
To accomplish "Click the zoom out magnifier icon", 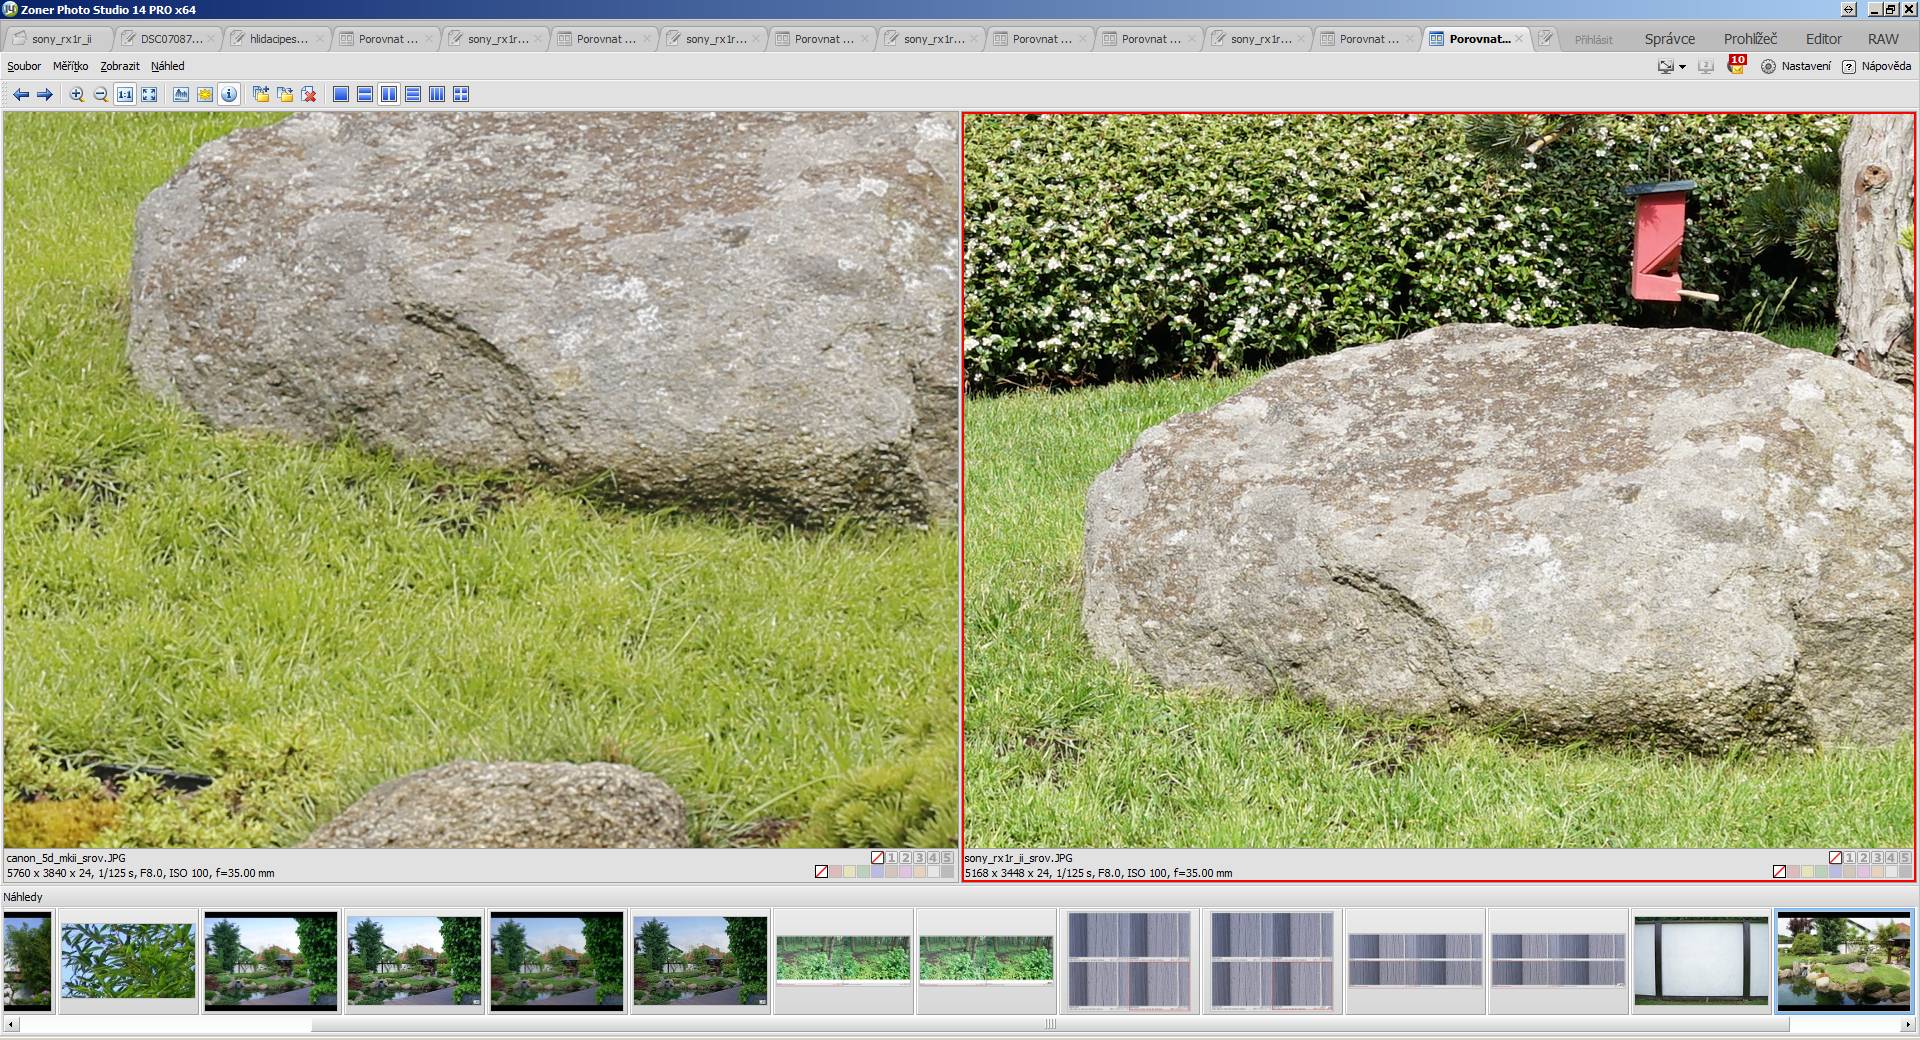I will (100, 94).
